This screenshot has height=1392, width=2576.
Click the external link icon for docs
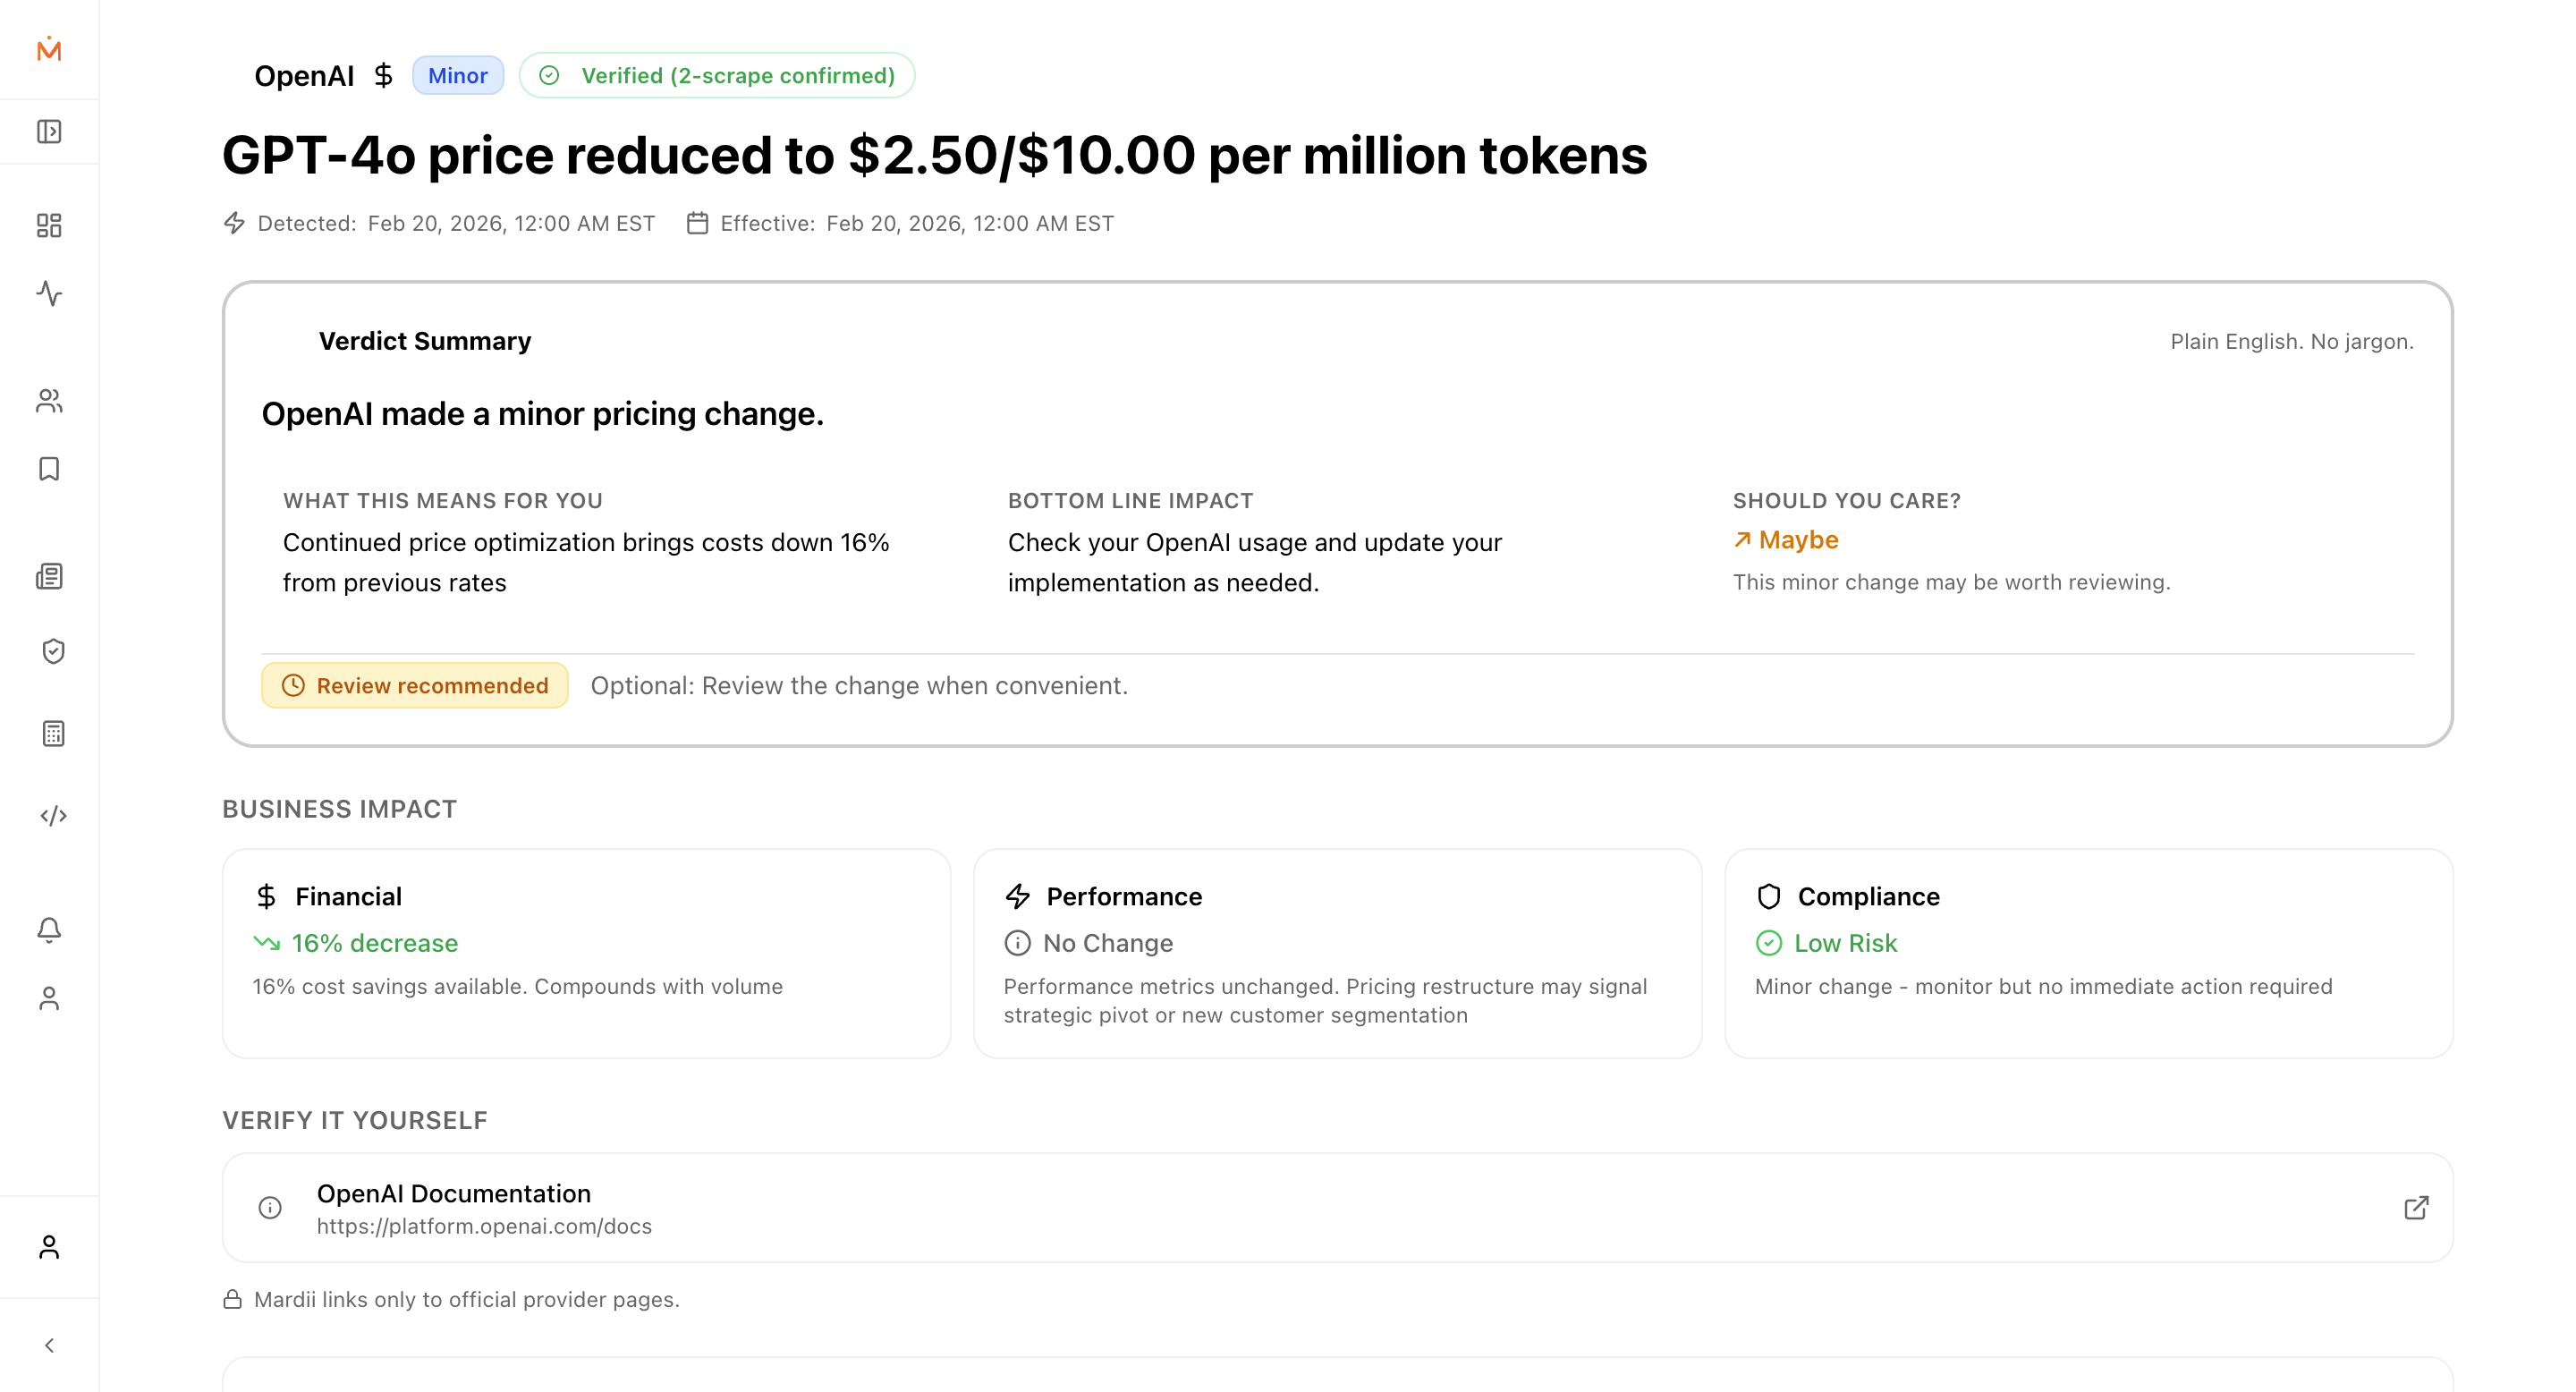[2415, 1208]
